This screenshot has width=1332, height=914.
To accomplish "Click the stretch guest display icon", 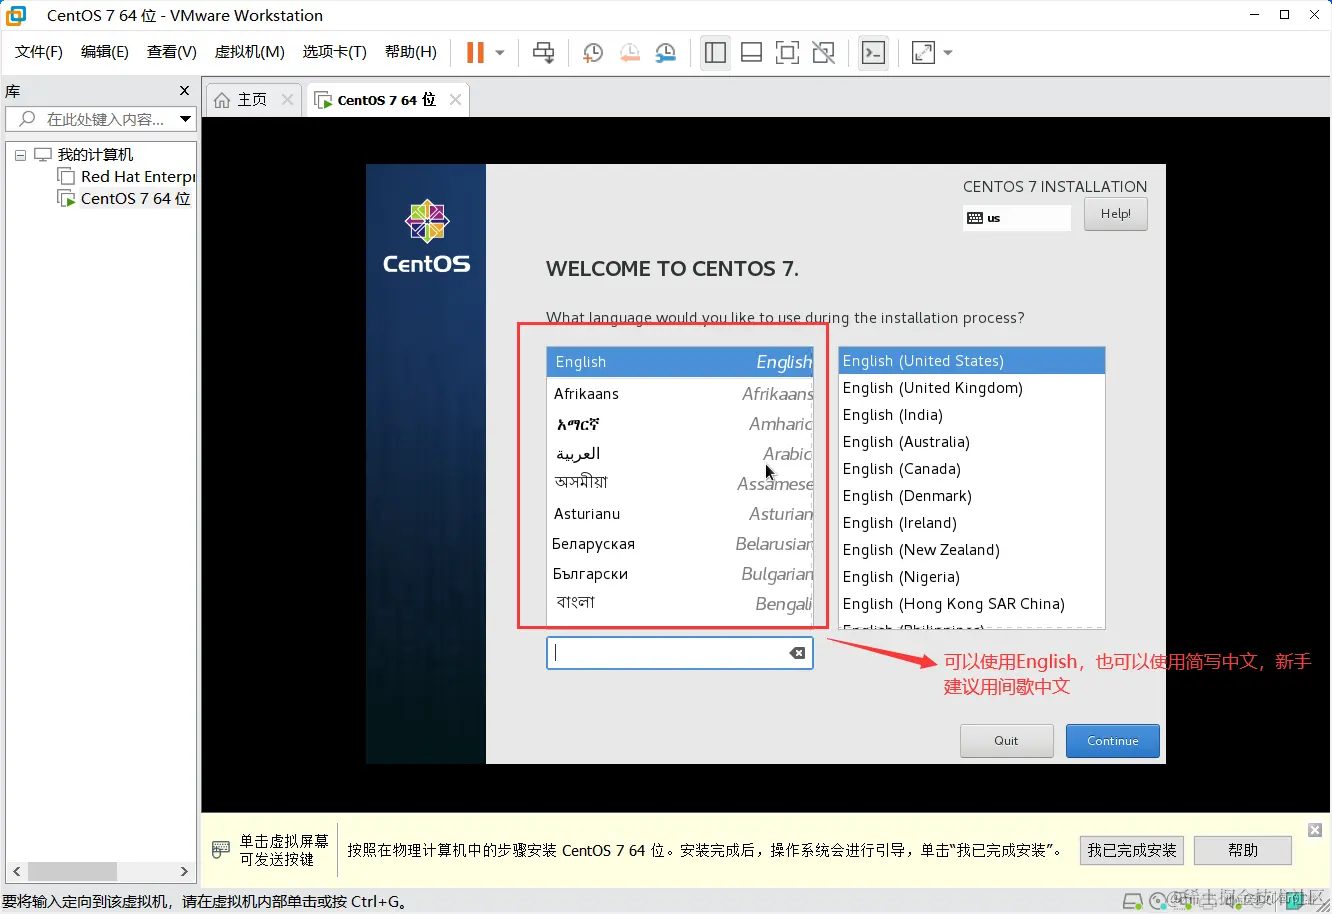I will point(923,53).
